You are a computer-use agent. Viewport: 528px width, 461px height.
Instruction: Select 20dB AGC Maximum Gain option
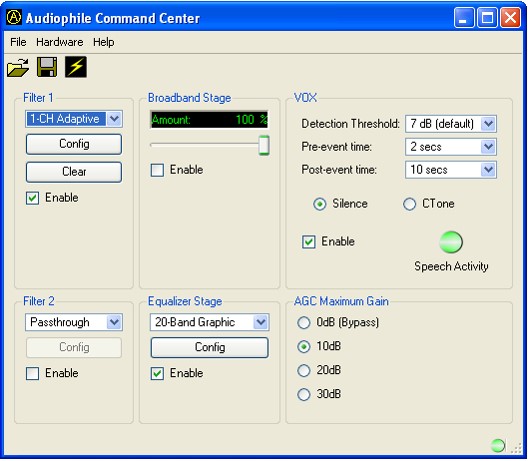(304, 370)
